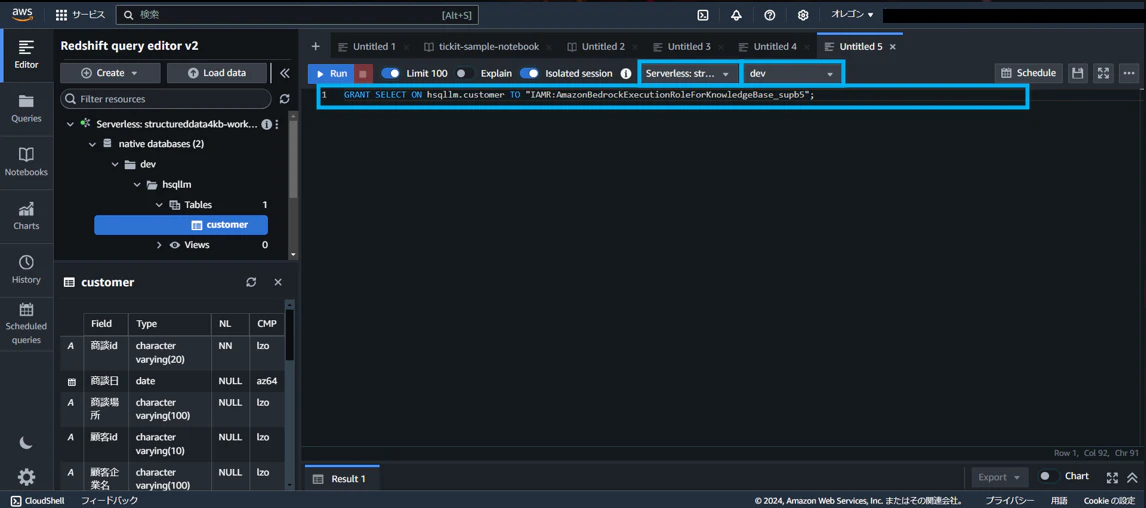Refresh the customer table details
The image size is (1146, 508).
click(251, 282)
